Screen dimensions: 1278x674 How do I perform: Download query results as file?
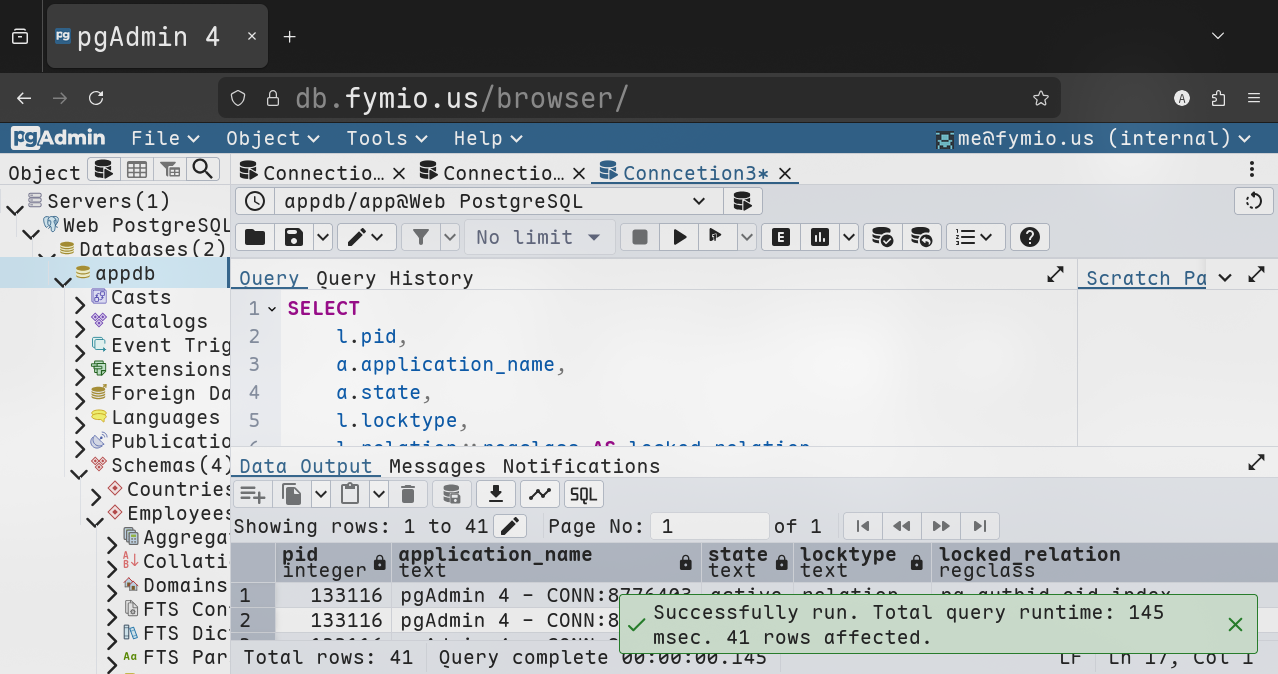(x=495, y=494)
